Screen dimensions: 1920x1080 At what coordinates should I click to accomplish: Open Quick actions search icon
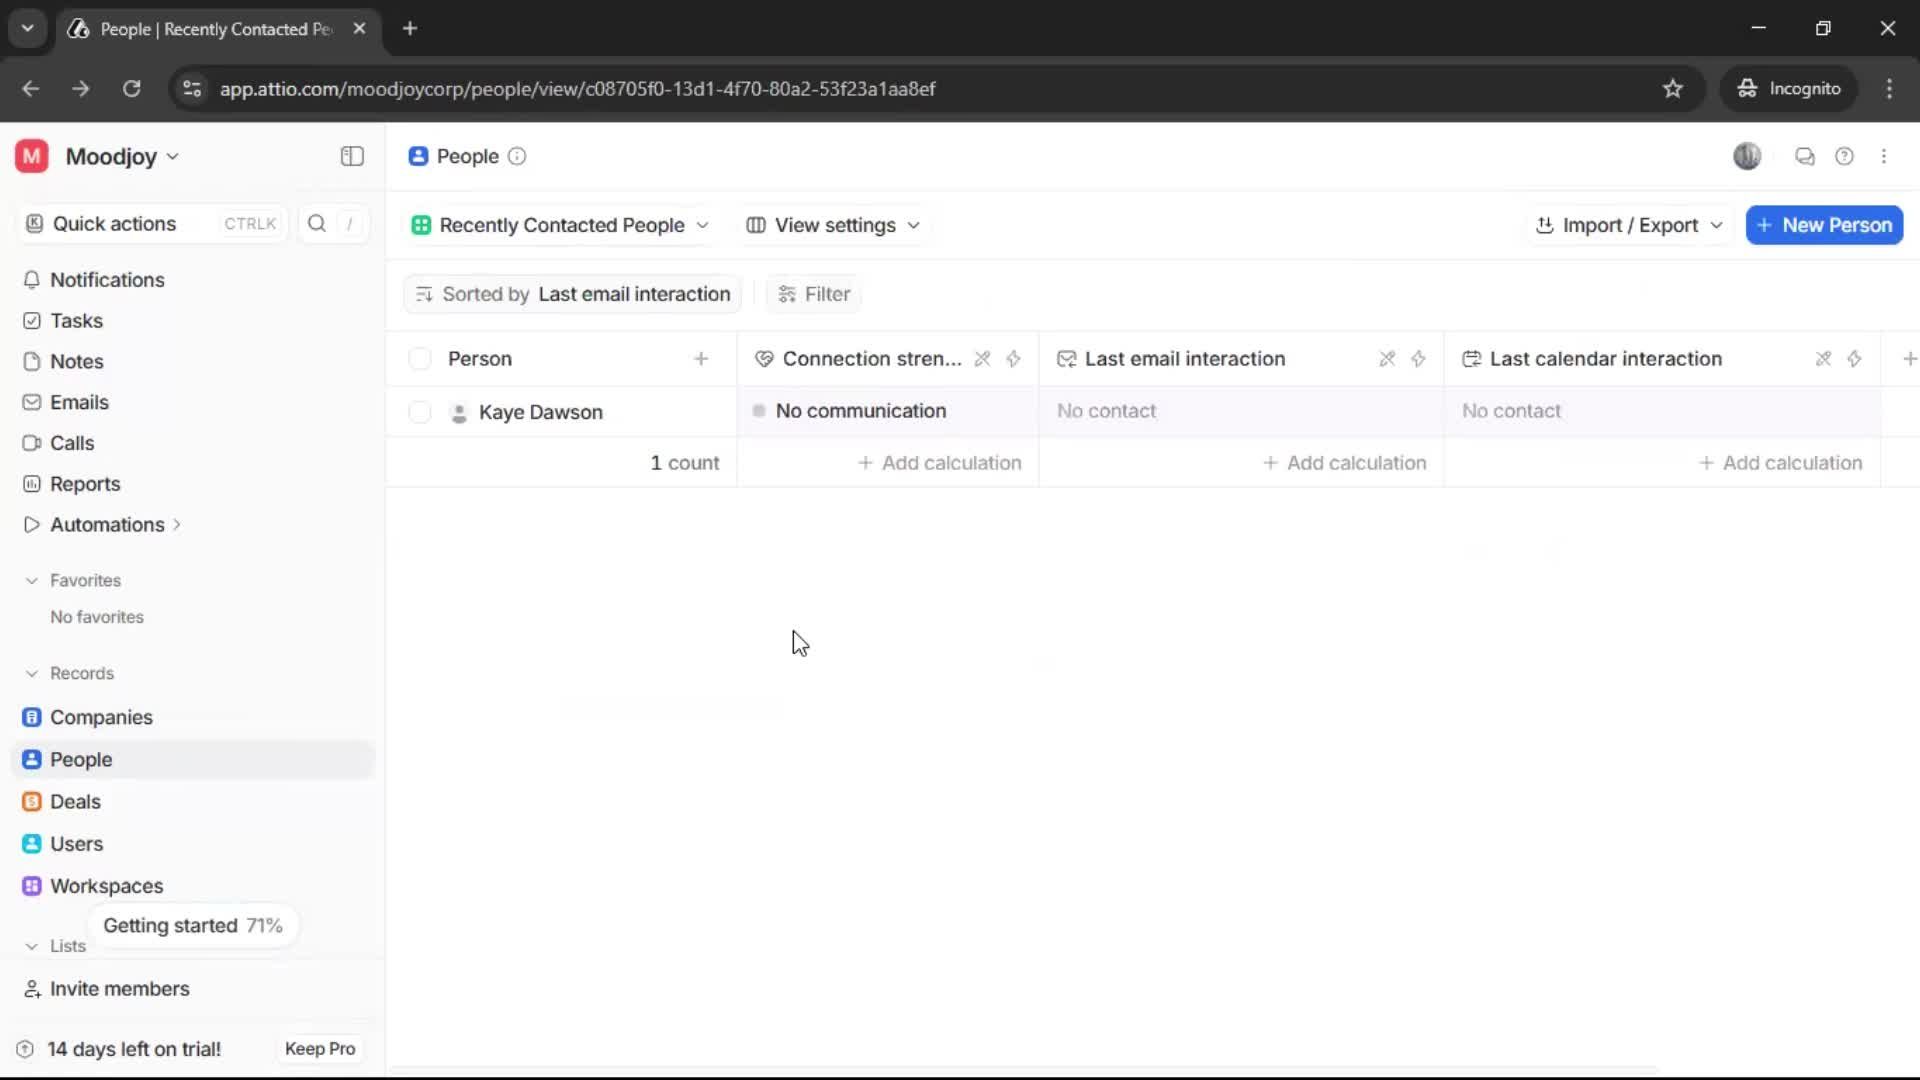(x=316, y=224)
